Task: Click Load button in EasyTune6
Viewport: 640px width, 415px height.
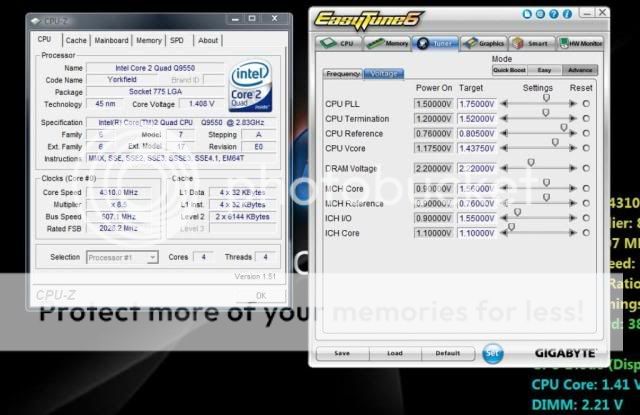Action: [395, 353]
